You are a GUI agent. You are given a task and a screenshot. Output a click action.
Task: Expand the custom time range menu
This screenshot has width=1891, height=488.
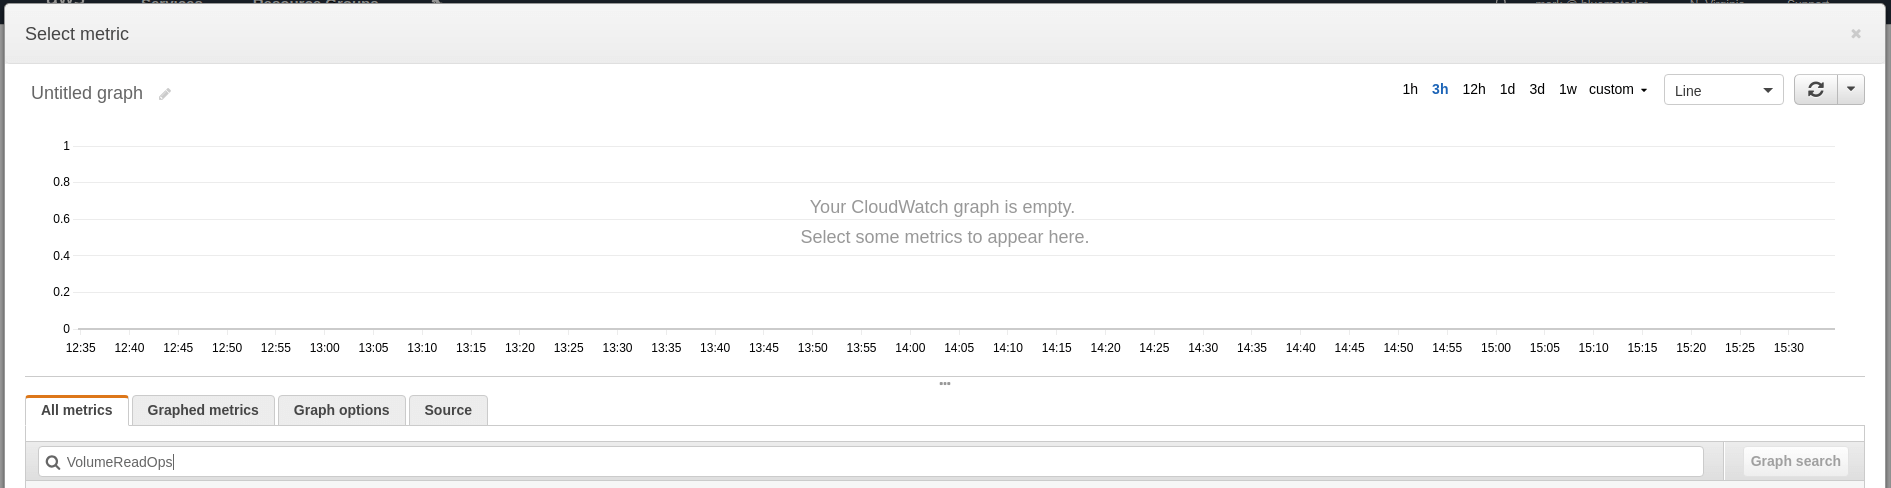point(1617,90)
